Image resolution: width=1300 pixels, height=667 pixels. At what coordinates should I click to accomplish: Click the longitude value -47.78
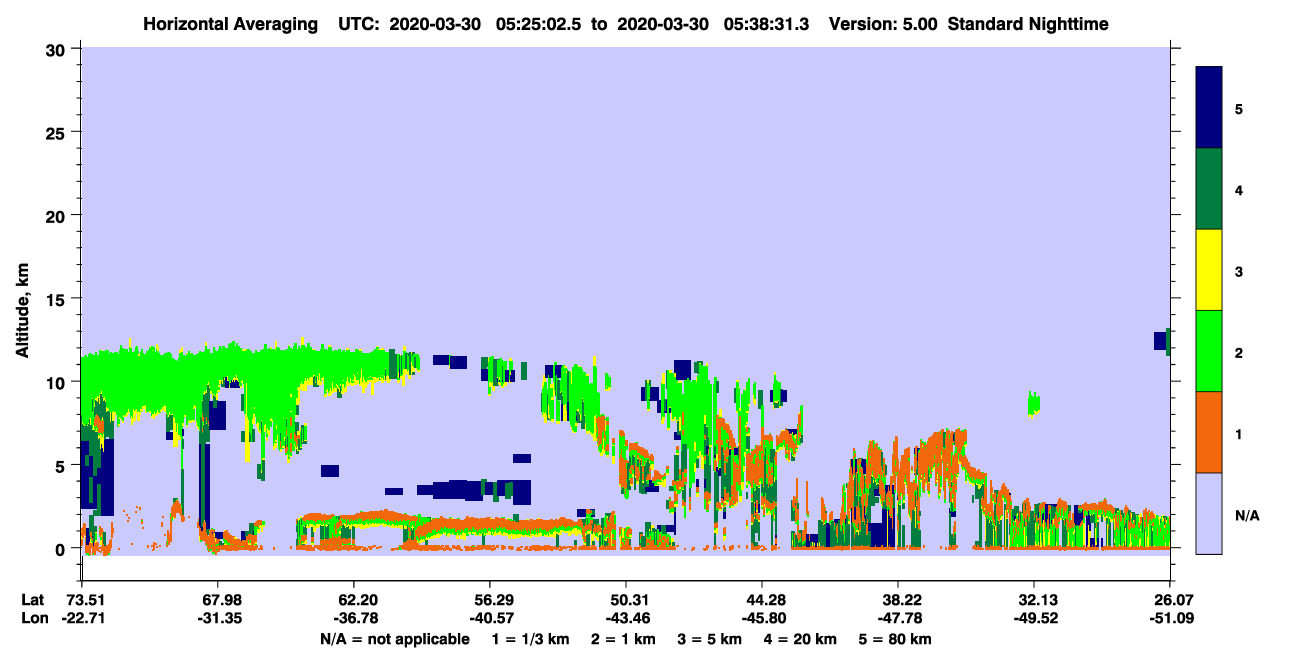point(898,618)
